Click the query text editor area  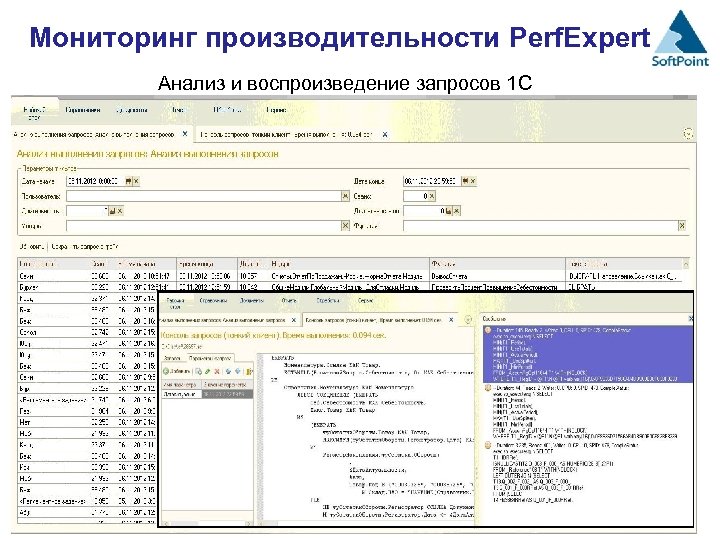pyautogui.click(x=368, y=439)
